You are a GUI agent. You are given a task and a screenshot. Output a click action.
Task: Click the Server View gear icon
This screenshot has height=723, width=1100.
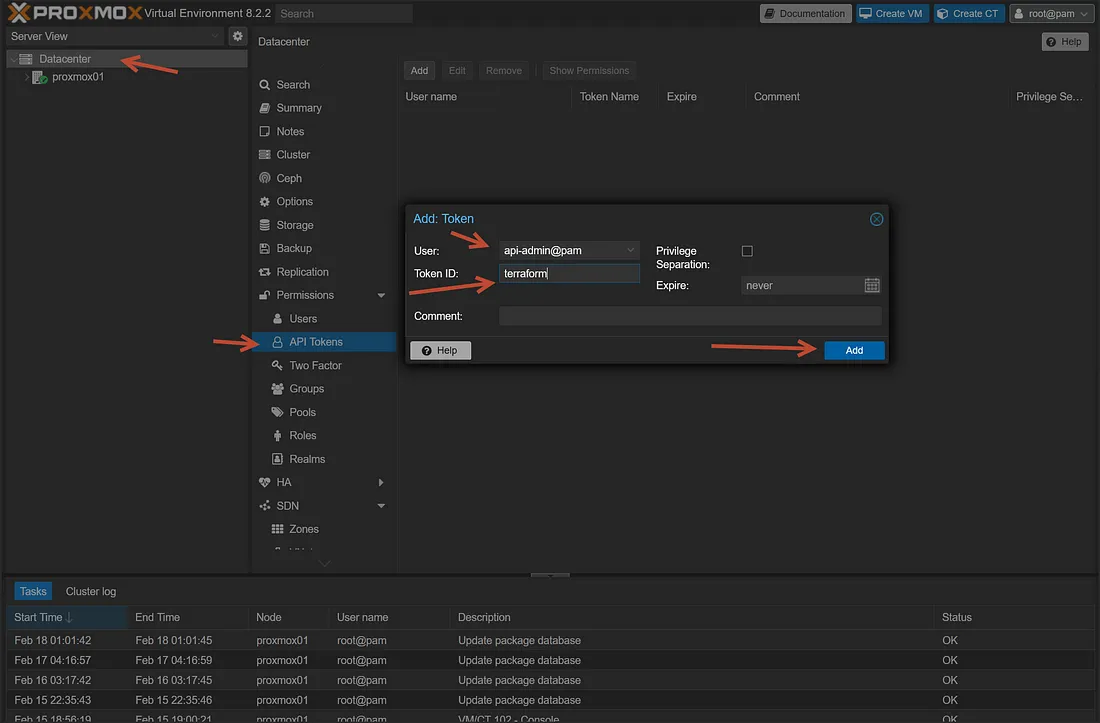tap(236, 35)
